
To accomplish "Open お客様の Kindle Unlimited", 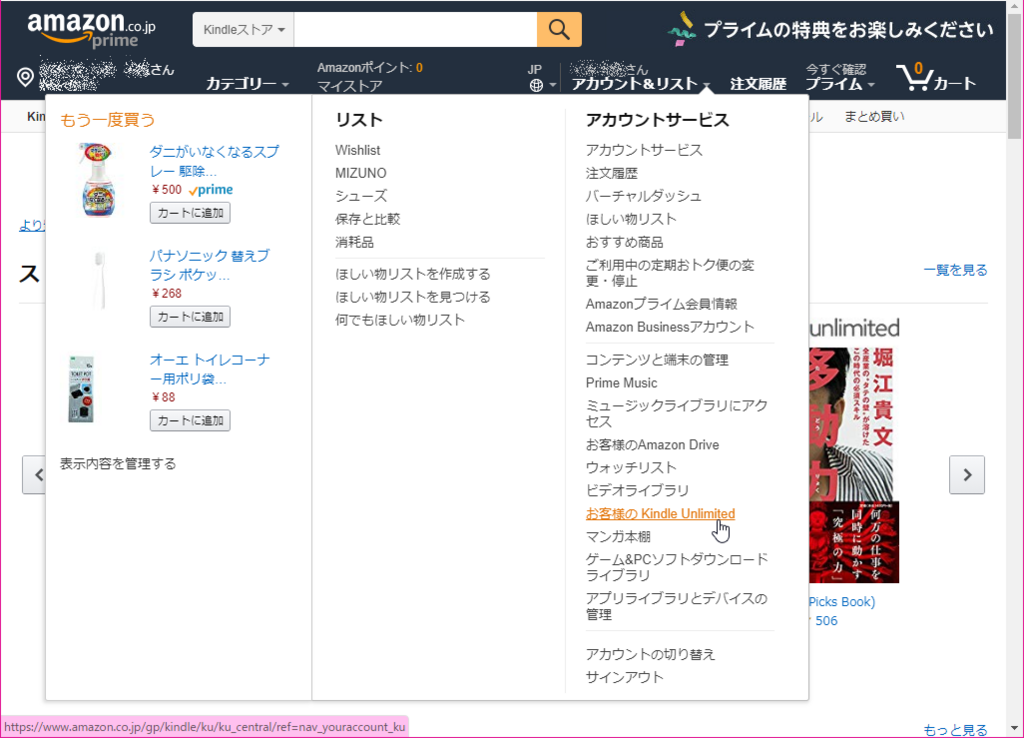I will coord(660,514).
